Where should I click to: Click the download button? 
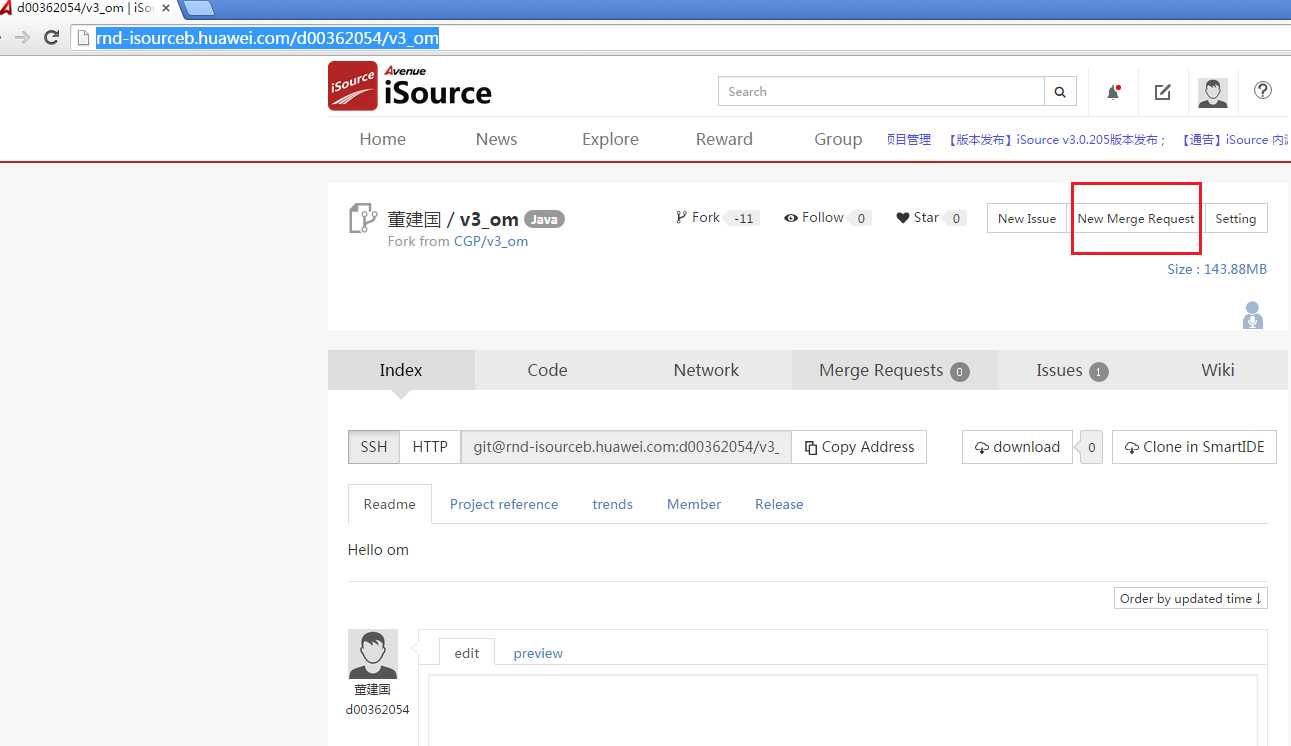(x=1017, y=447)
